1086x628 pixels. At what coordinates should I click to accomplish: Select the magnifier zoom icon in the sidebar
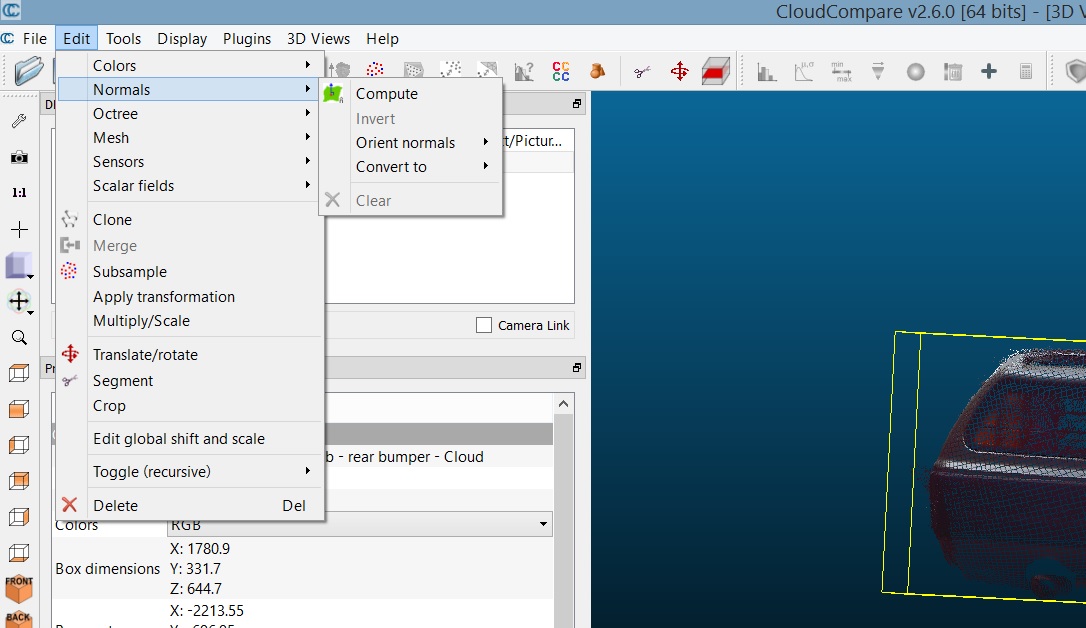coord(19,338)
